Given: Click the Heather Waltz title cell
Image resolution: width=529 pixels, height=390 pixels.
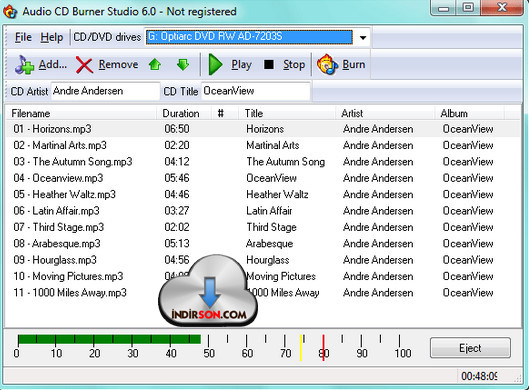Looking at the screenshot, I should point(277,194).
